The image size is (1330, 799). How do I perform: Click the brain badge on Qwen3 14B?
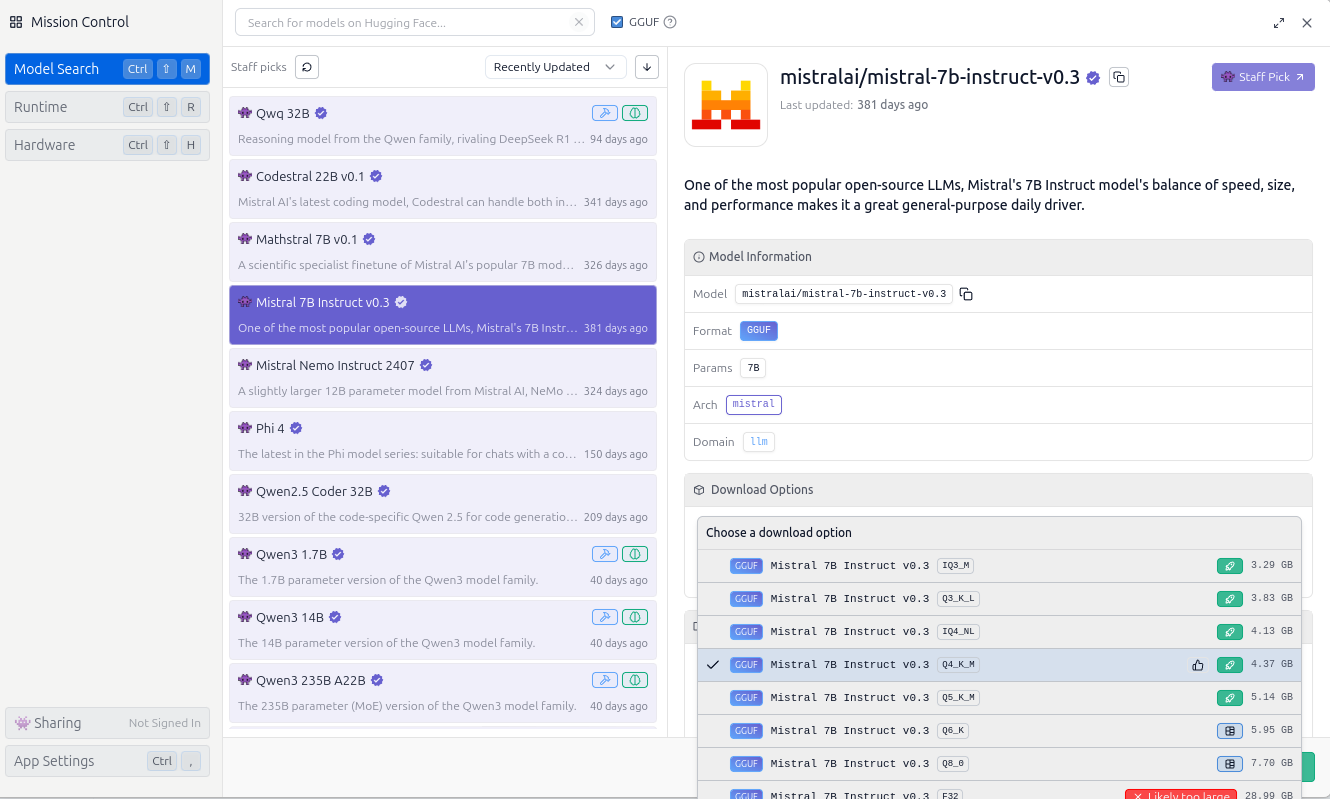coord(635,617)
